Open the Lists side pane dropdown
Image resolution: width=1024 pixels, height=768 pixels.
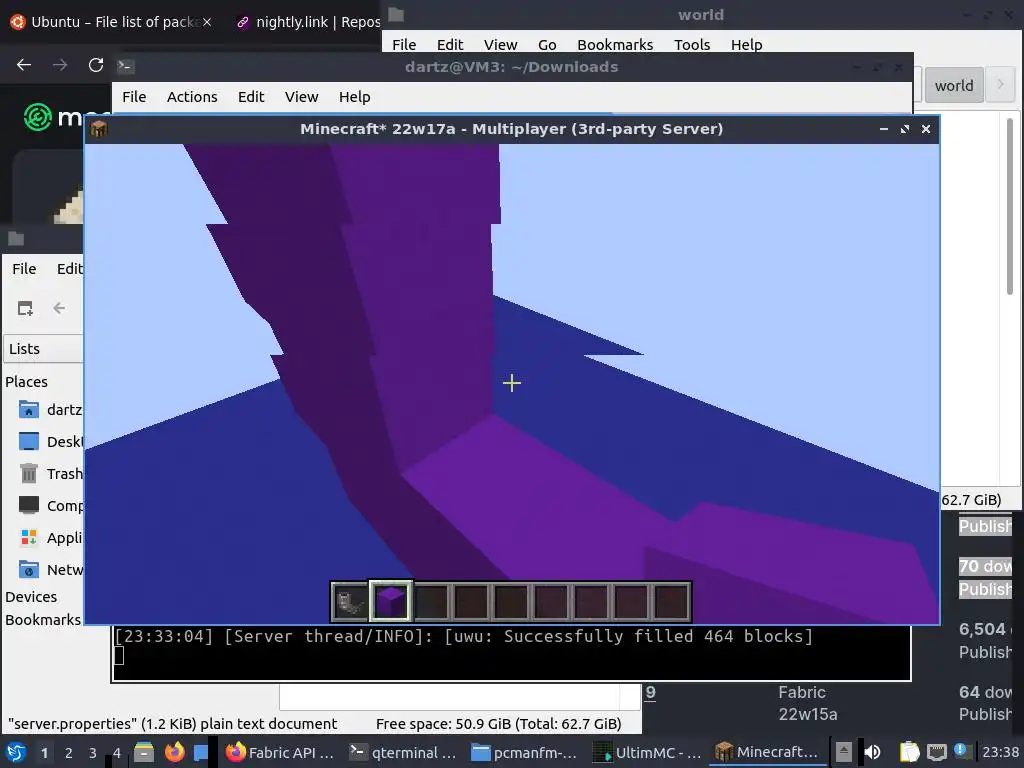point(44,349)
